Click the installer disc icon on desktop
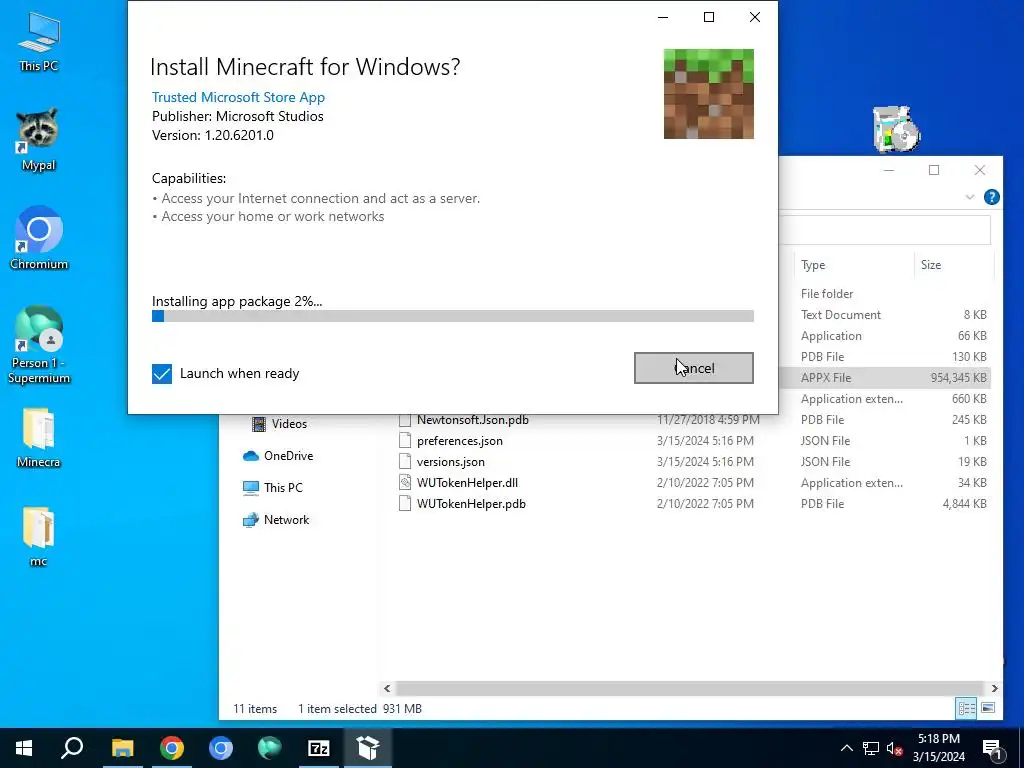Screen dimensions: 1024x768 896,129
